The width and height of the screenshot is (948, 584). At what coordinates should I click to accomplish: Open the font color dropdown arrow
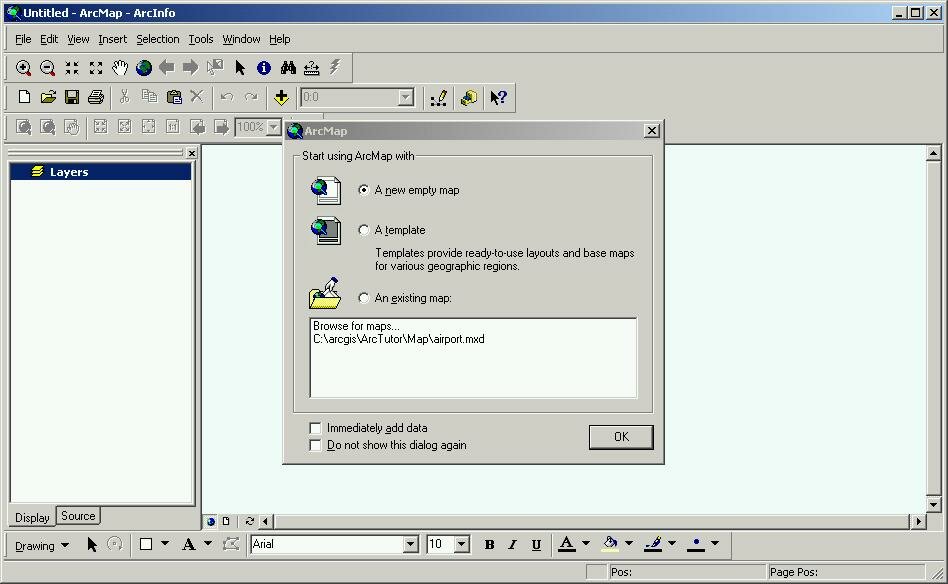pos(585,543)
